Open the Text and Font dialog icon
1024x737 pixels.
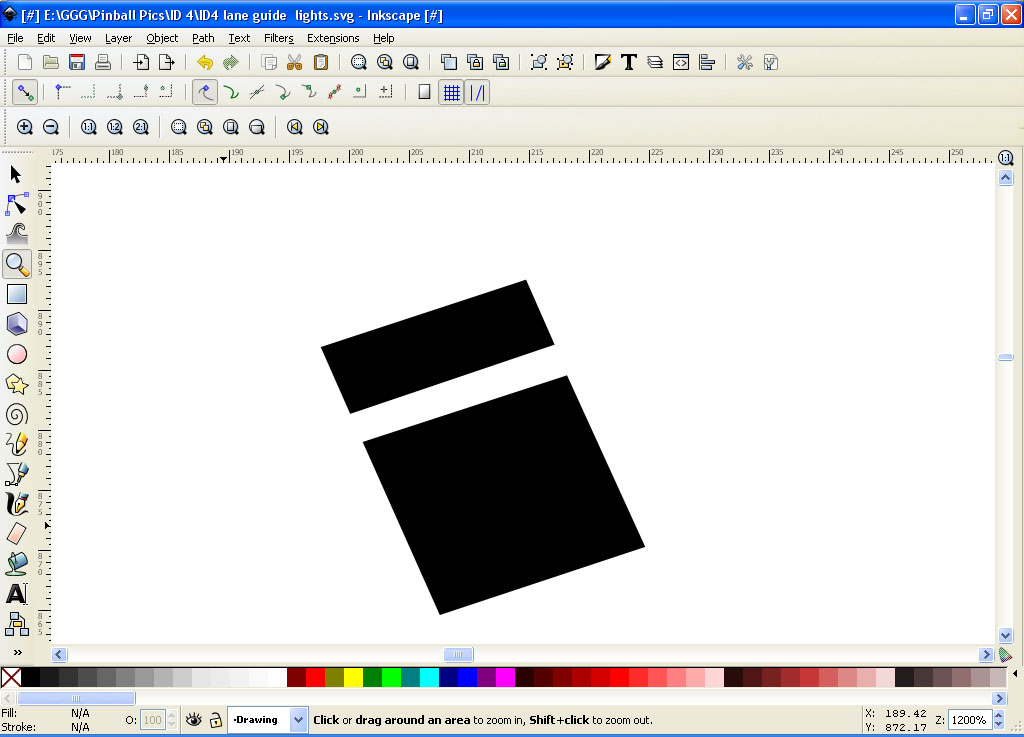click(x=629, y=62)
